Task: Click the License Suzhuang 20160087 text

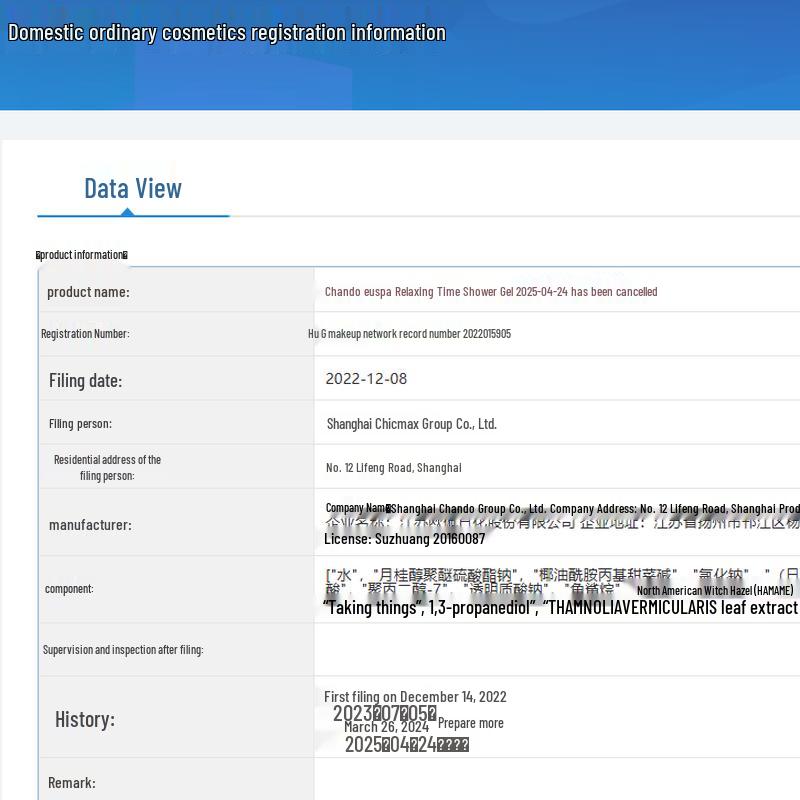Action: tap(405, 539)
